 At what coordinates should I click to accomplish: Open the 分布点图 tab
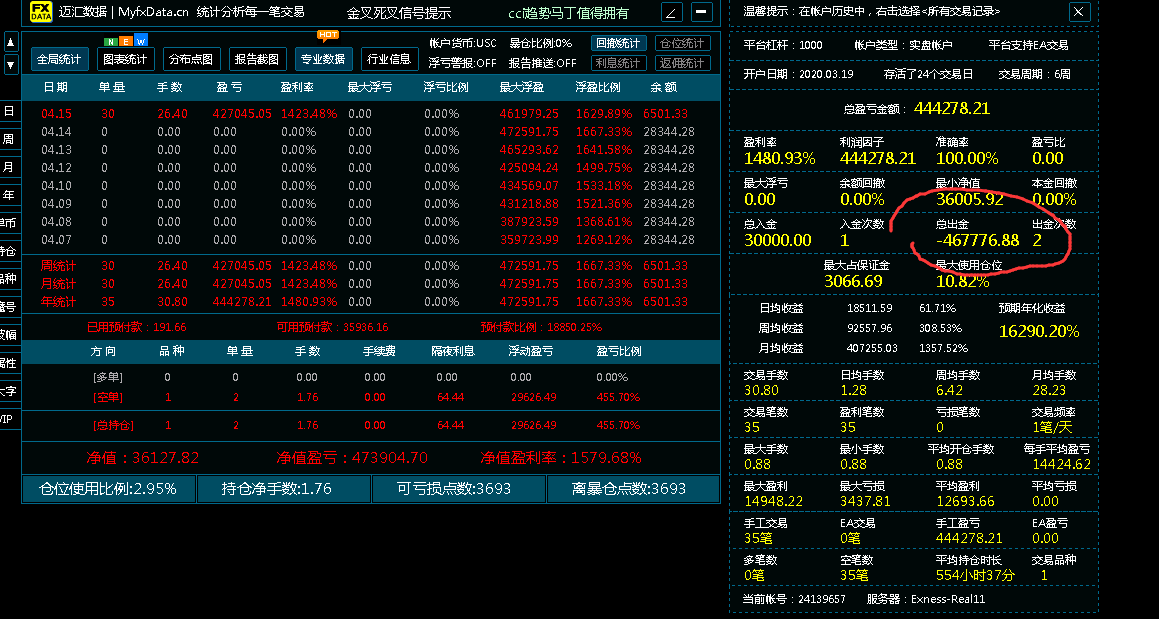coord(190,59)
